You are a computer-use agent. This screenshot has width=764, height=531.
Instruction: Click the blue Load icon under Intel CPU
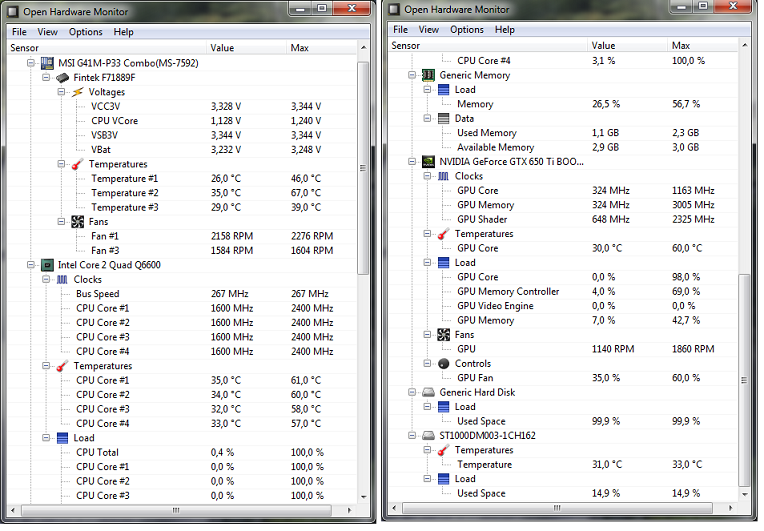point(62,438)
